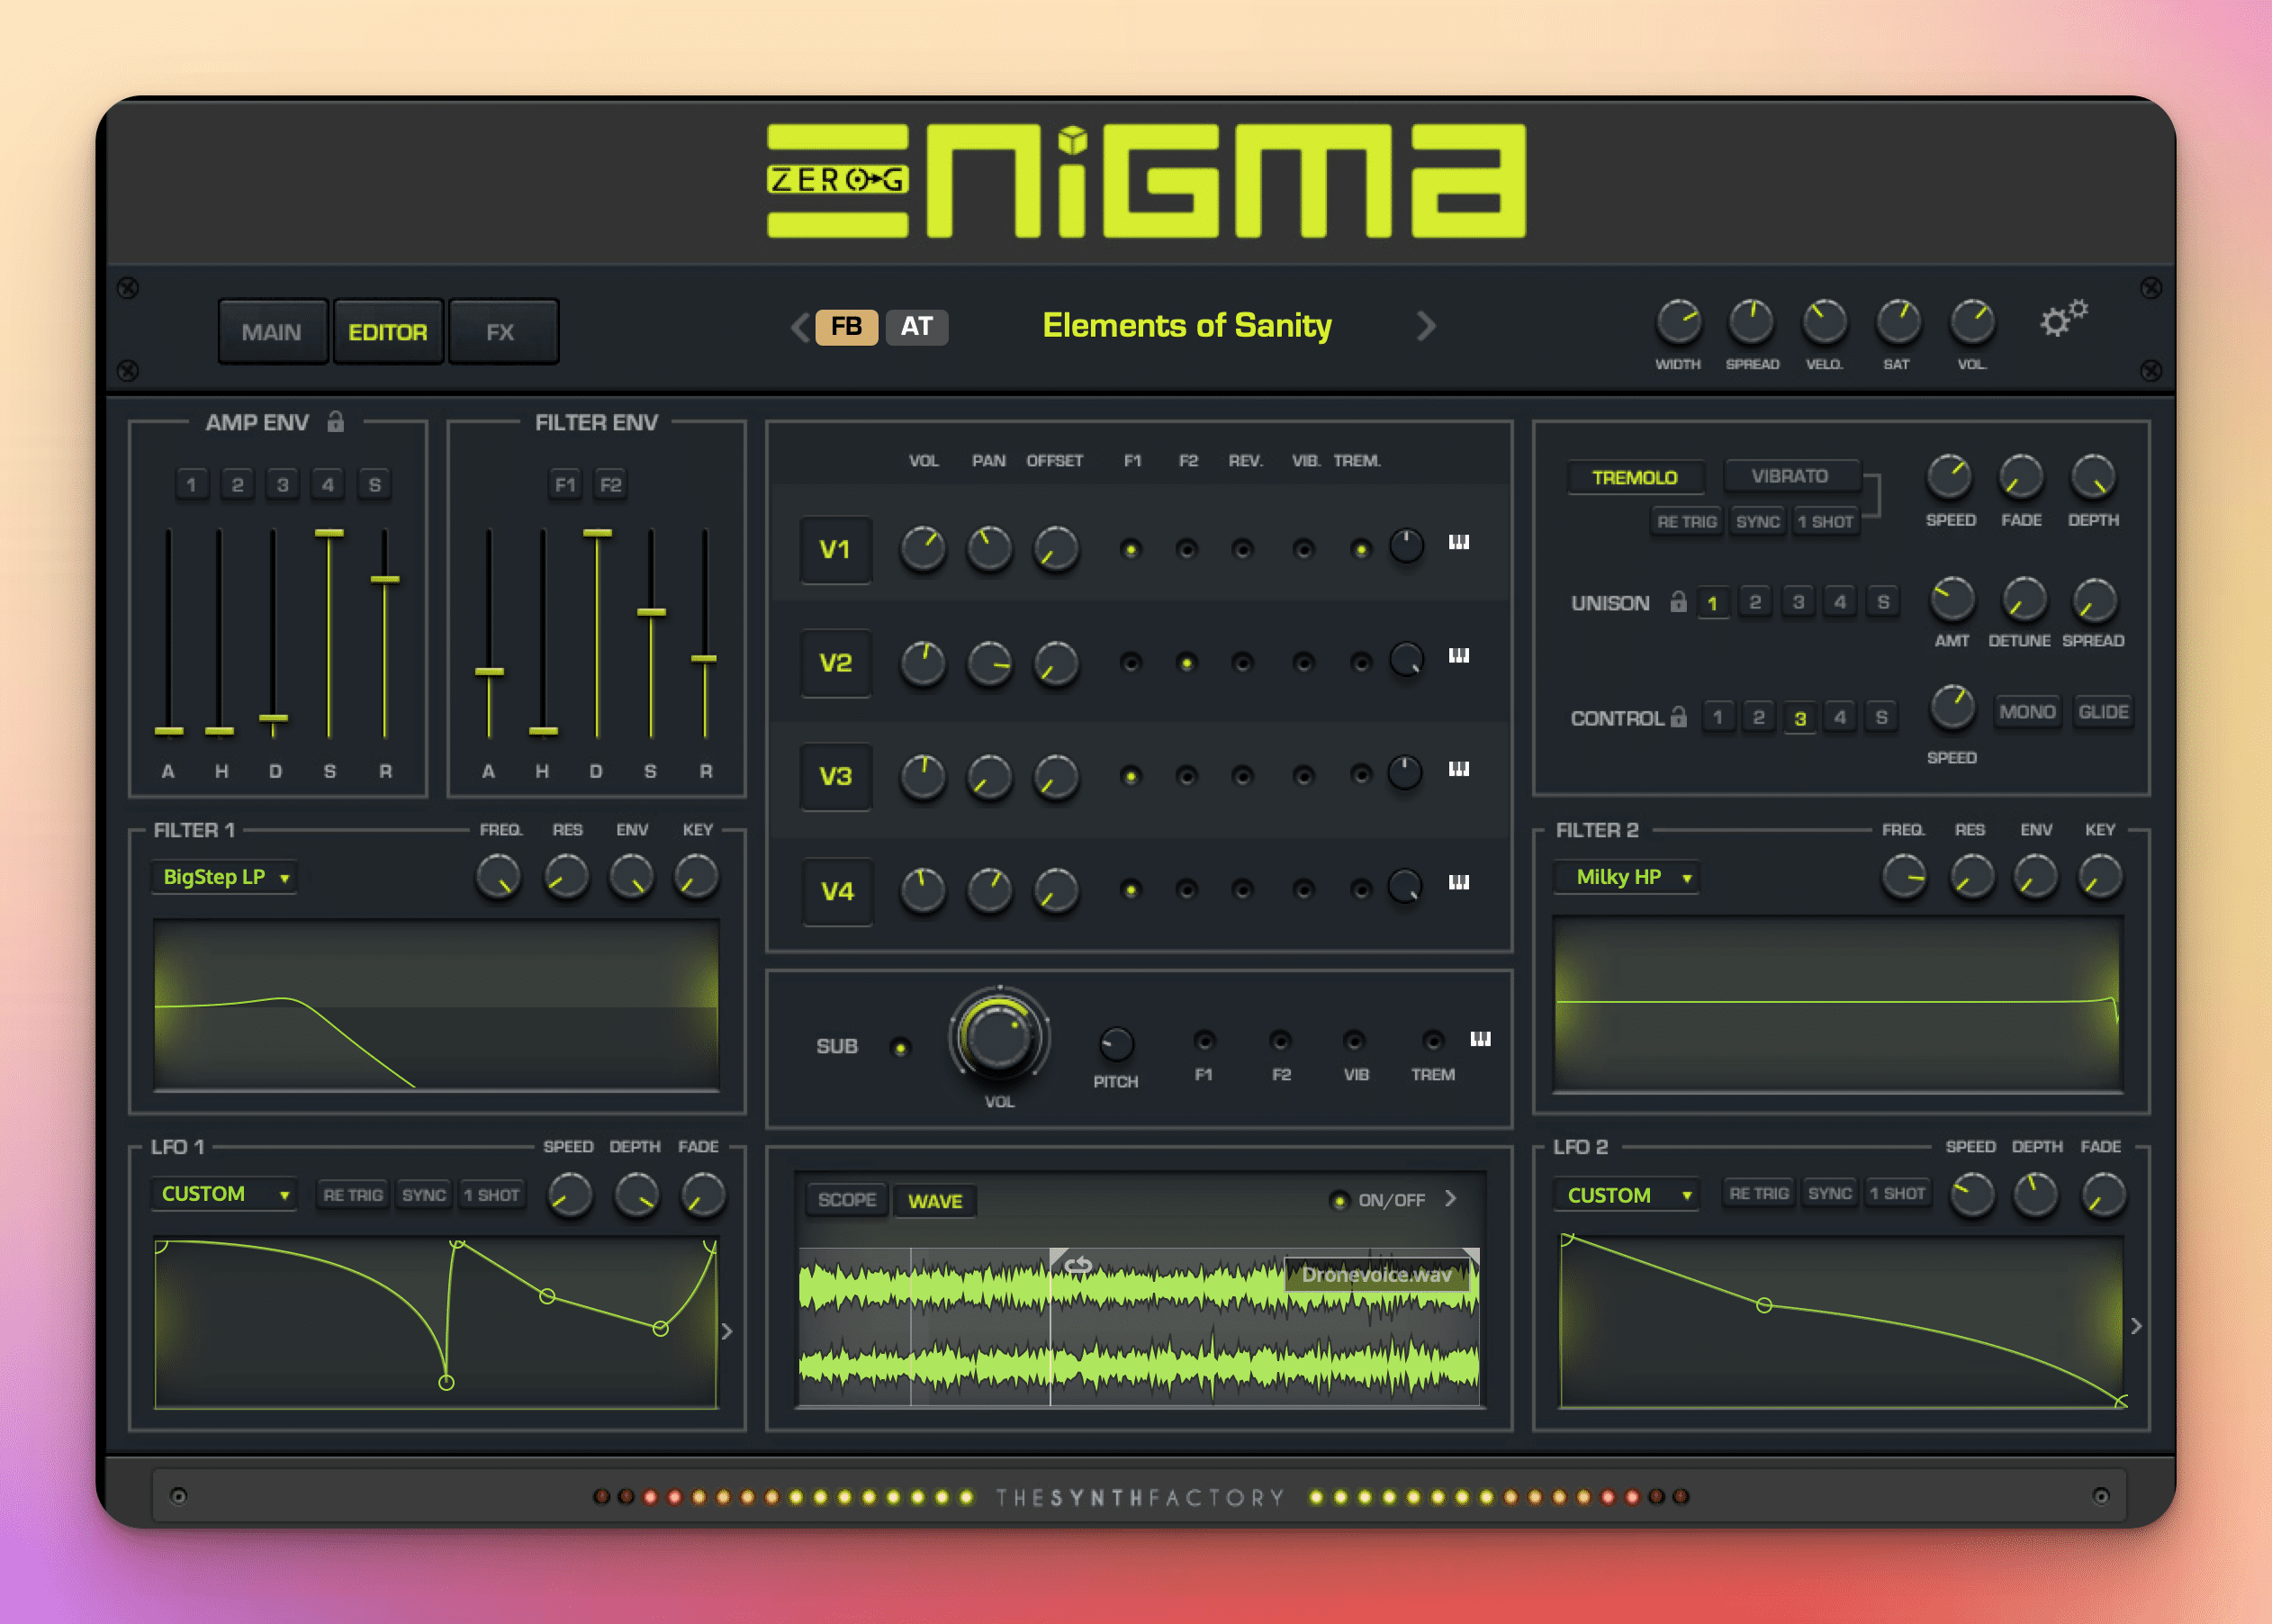Screen dimensions: 2272x1624
Task: Click the FB button
Action: pos(846,326)
